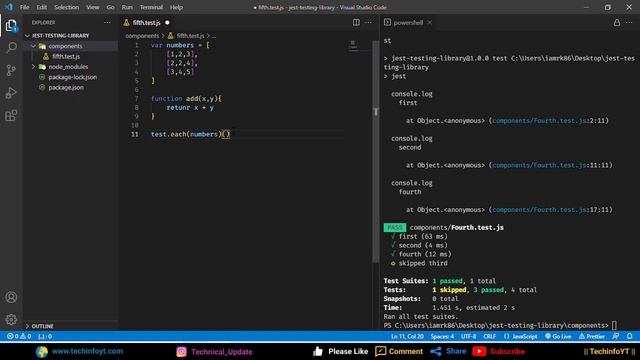This screenshot has height=360, width=640.
Task: Open notifications bell in status bar
Action: point(629,336)
